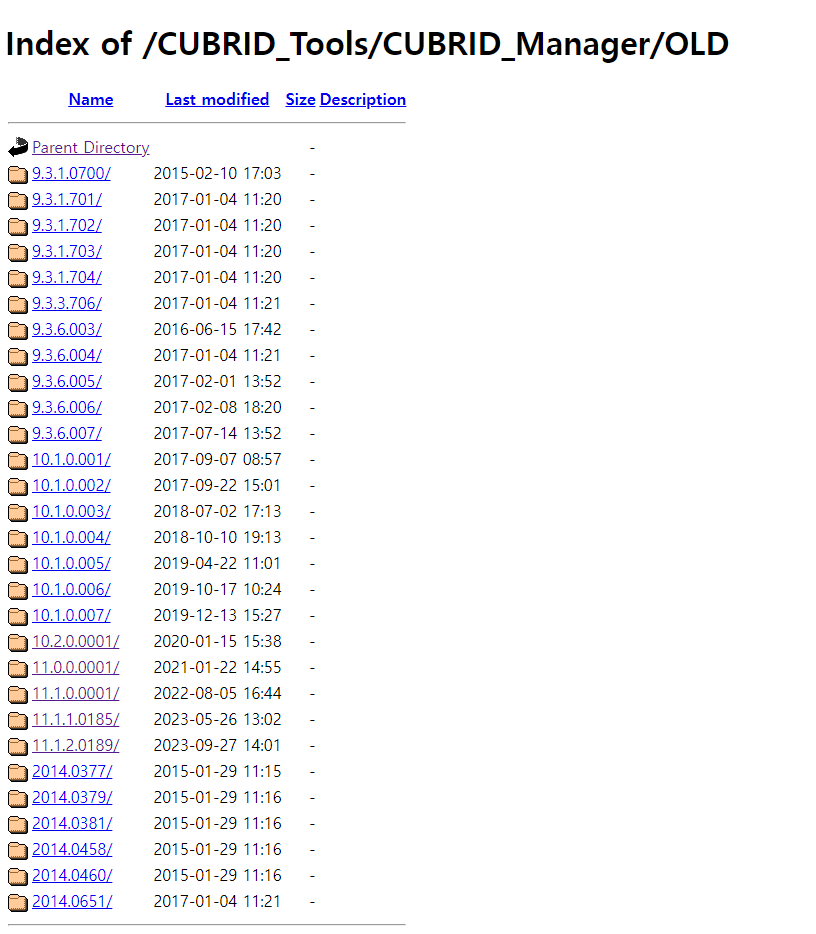Image resolution: width=816 pixels, height=934 pixels.
Task: Open the 10.1.0.001/ directory link
Action: pos(71,459)
